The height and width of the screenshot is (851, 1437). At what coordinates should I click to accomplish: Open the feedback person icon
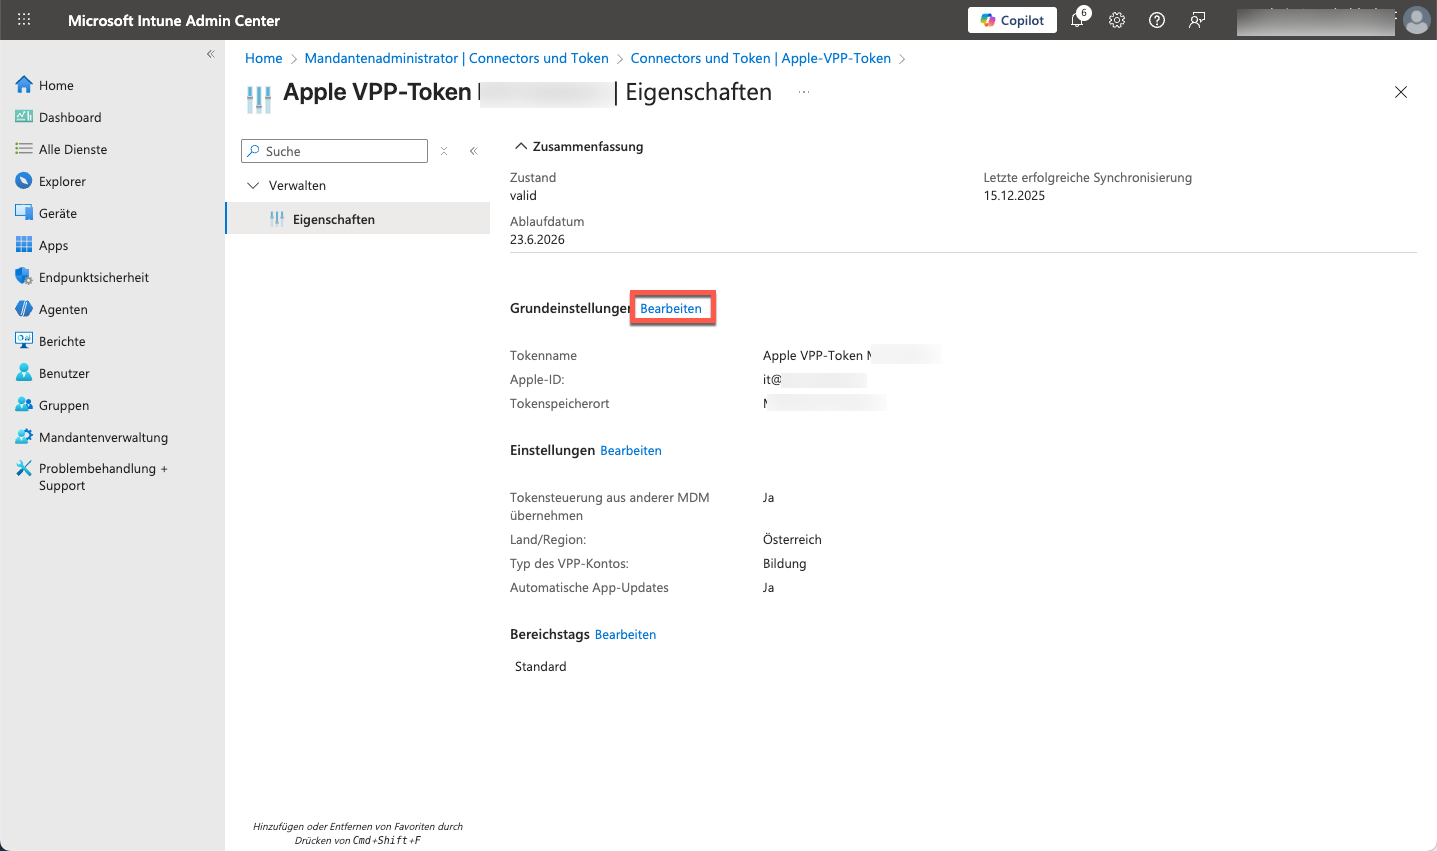click(x=1197, y=20)
